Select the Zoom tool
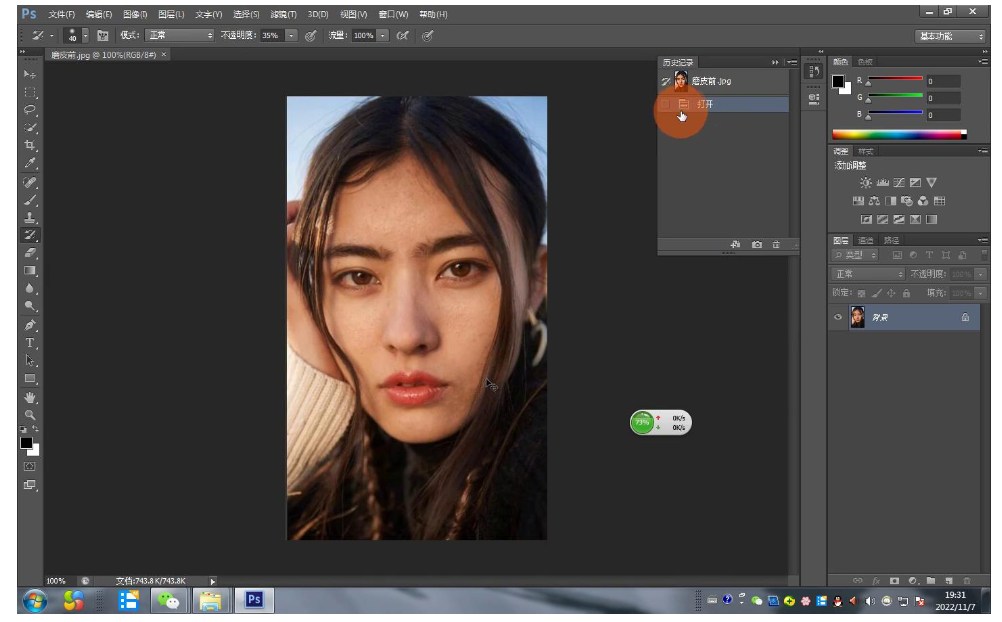The width and height of the screenshot is (1002, 622). (x=29, y=415)
